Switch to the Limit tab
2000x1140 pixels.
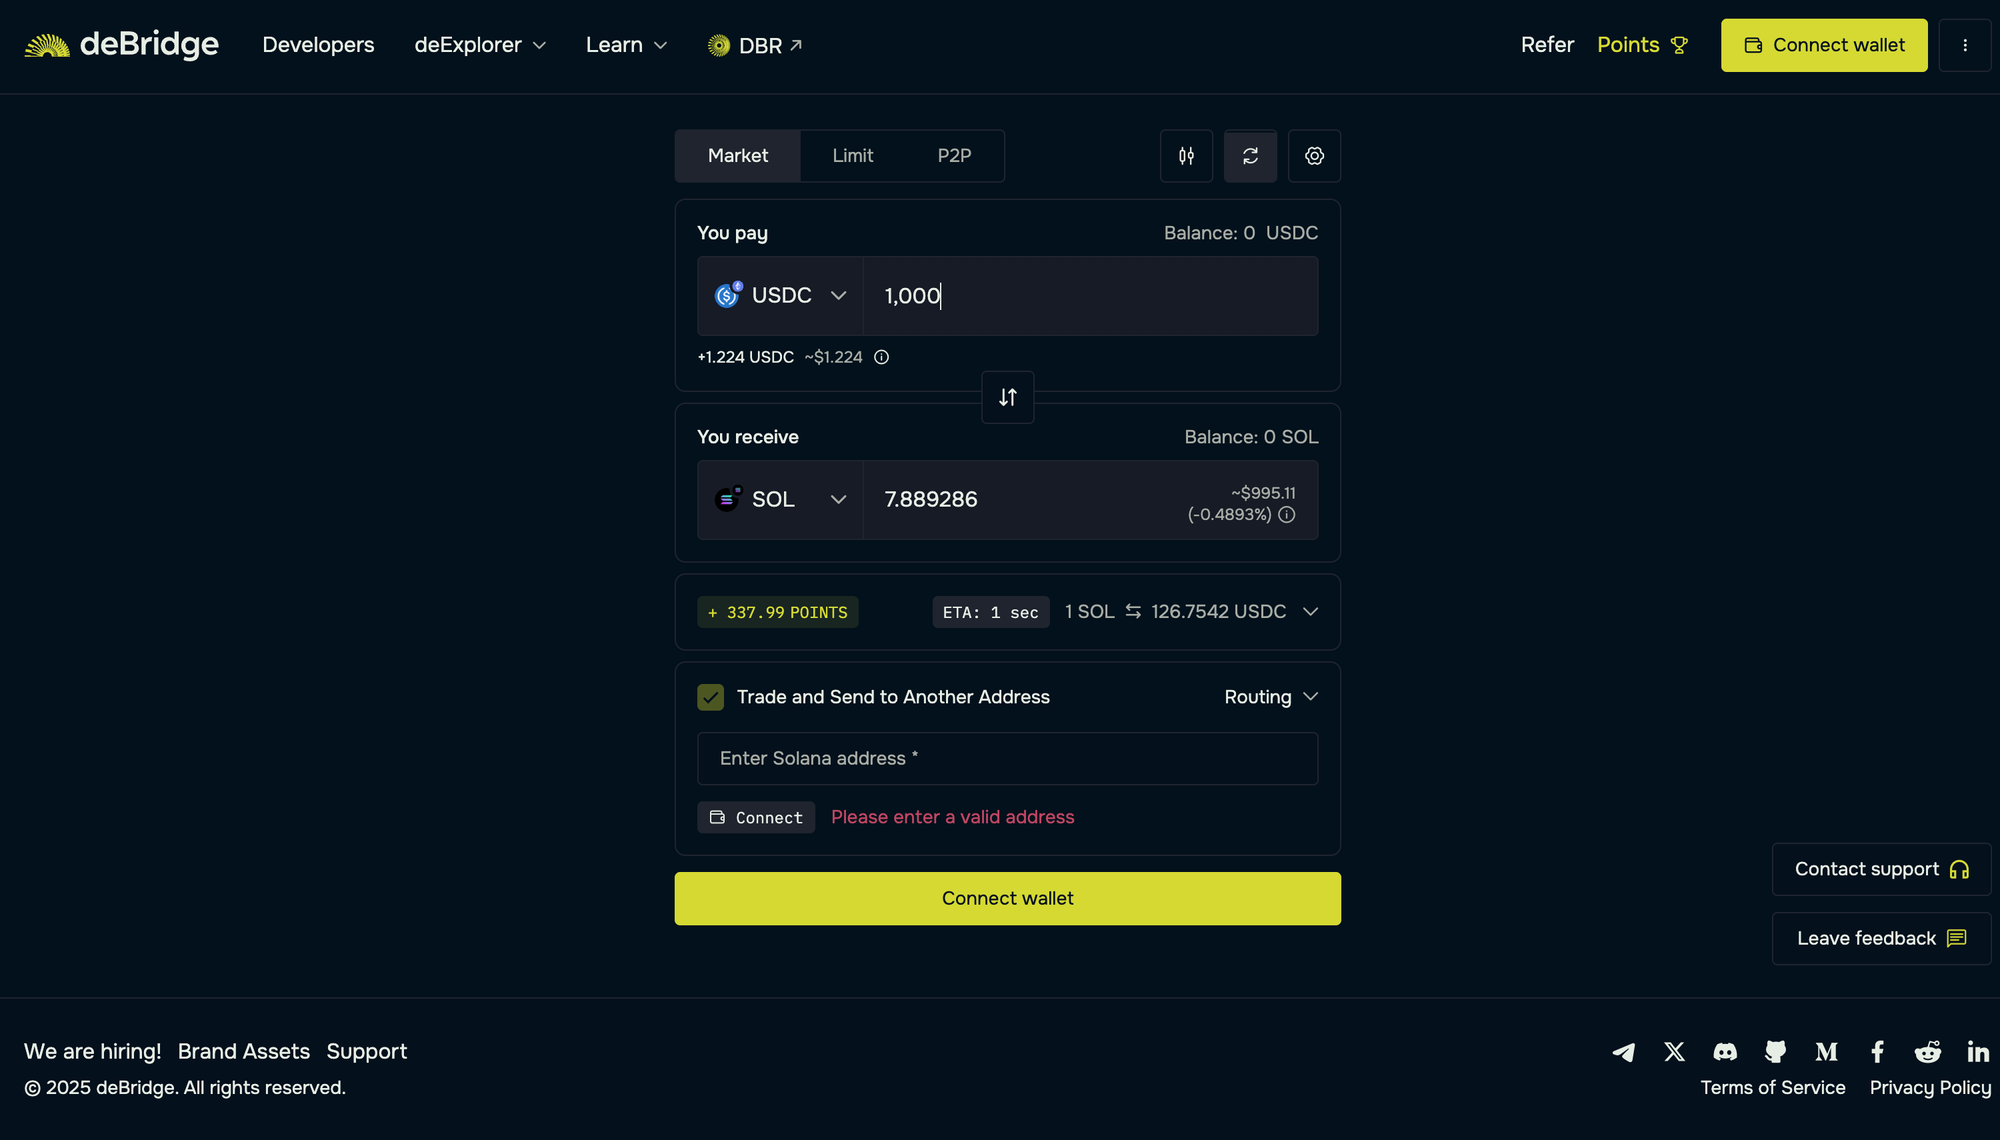(x=852, y=156)
